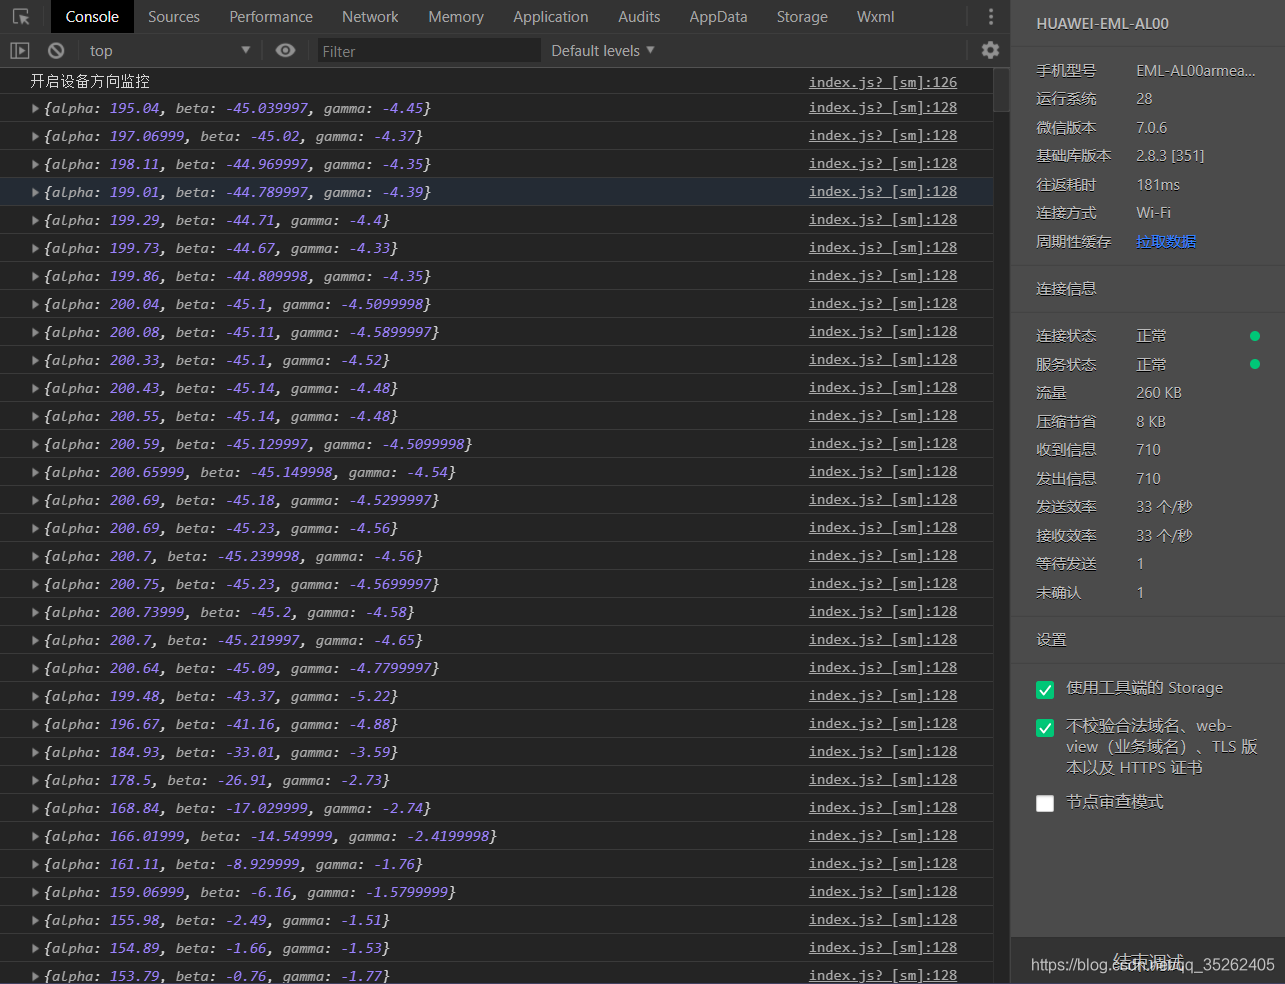The height and width of the screenshot is (984, 1285).
Task: Select the 7.0.6 WeChat version value
Action: [1151, 127]
